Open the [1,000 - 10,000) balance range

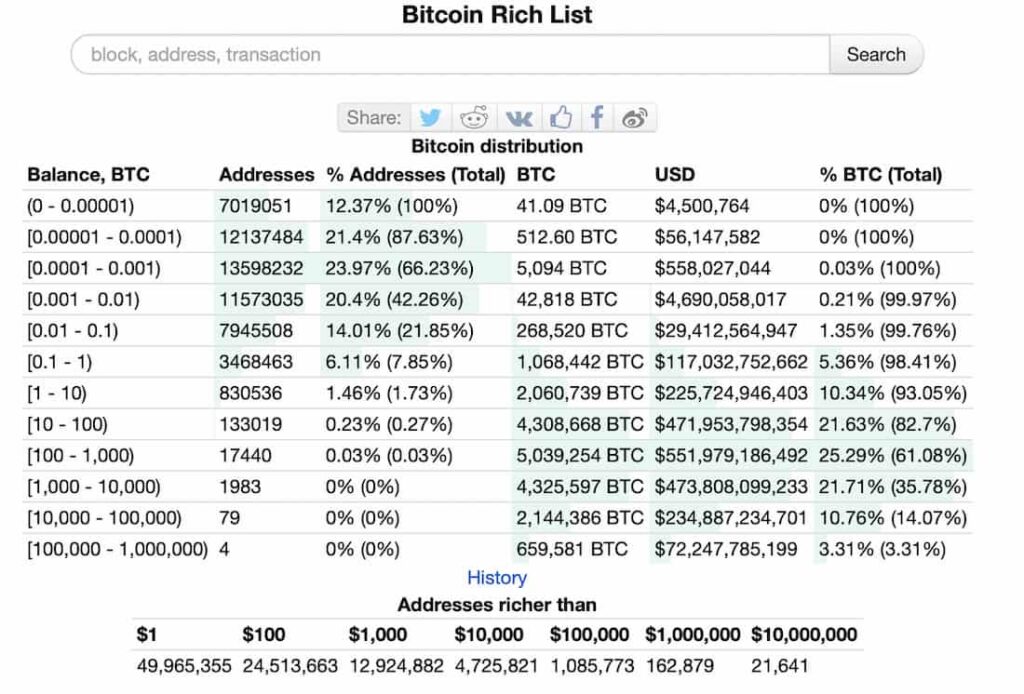click(x=90, y=487)
